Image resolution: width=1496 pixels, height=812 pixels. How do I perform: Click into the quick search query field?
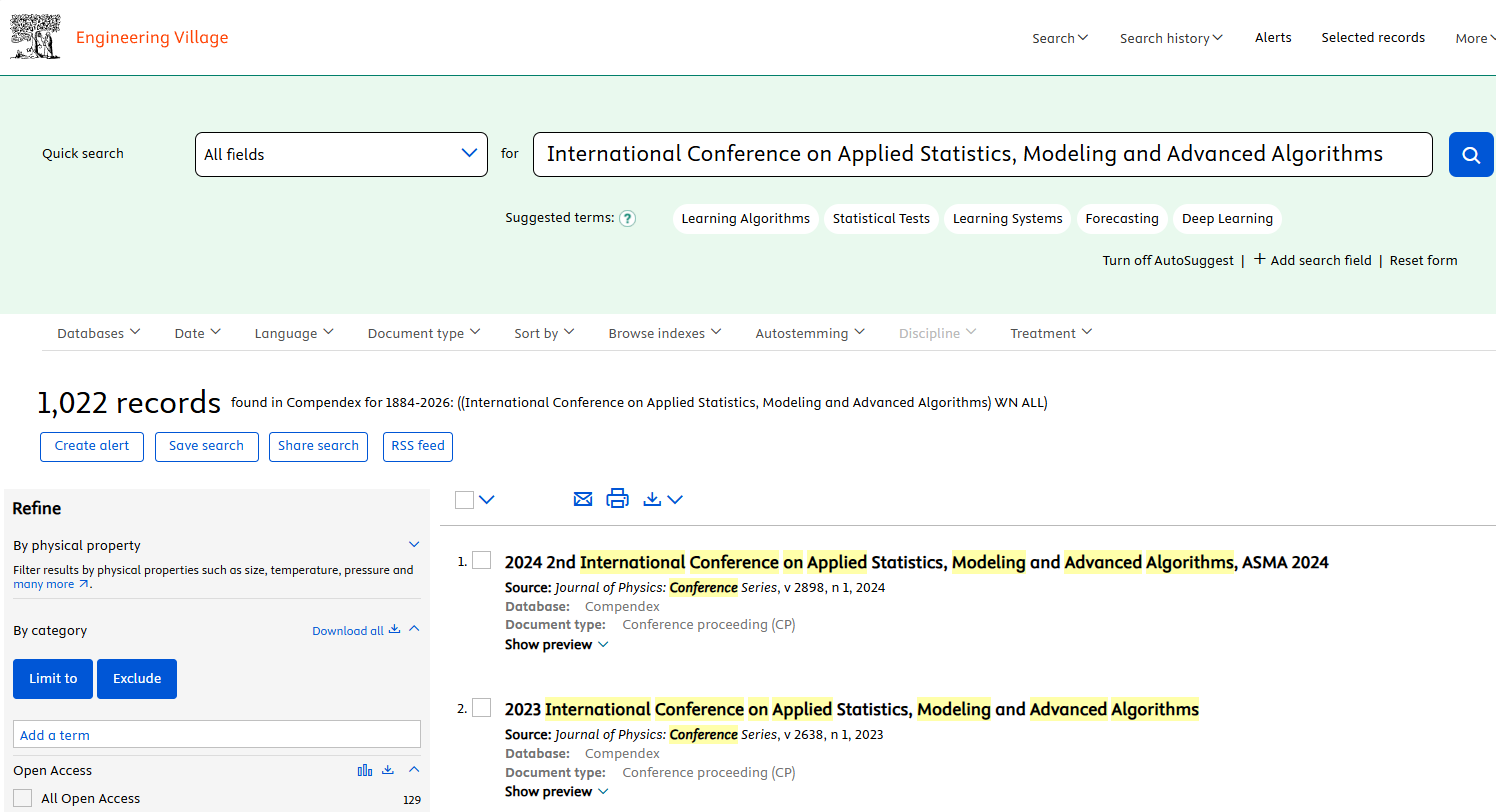click(982, 155)
